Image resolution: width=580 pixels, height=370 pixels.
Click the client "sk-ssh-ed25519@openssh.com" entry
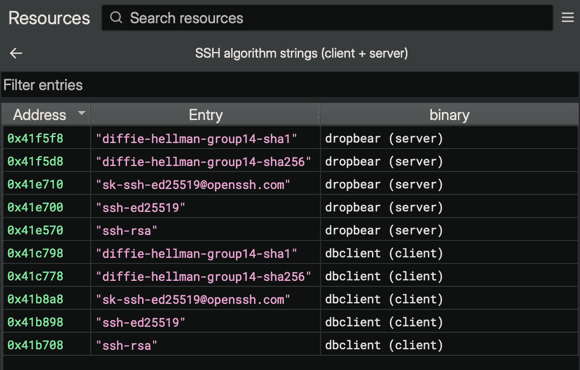(193, 299)
